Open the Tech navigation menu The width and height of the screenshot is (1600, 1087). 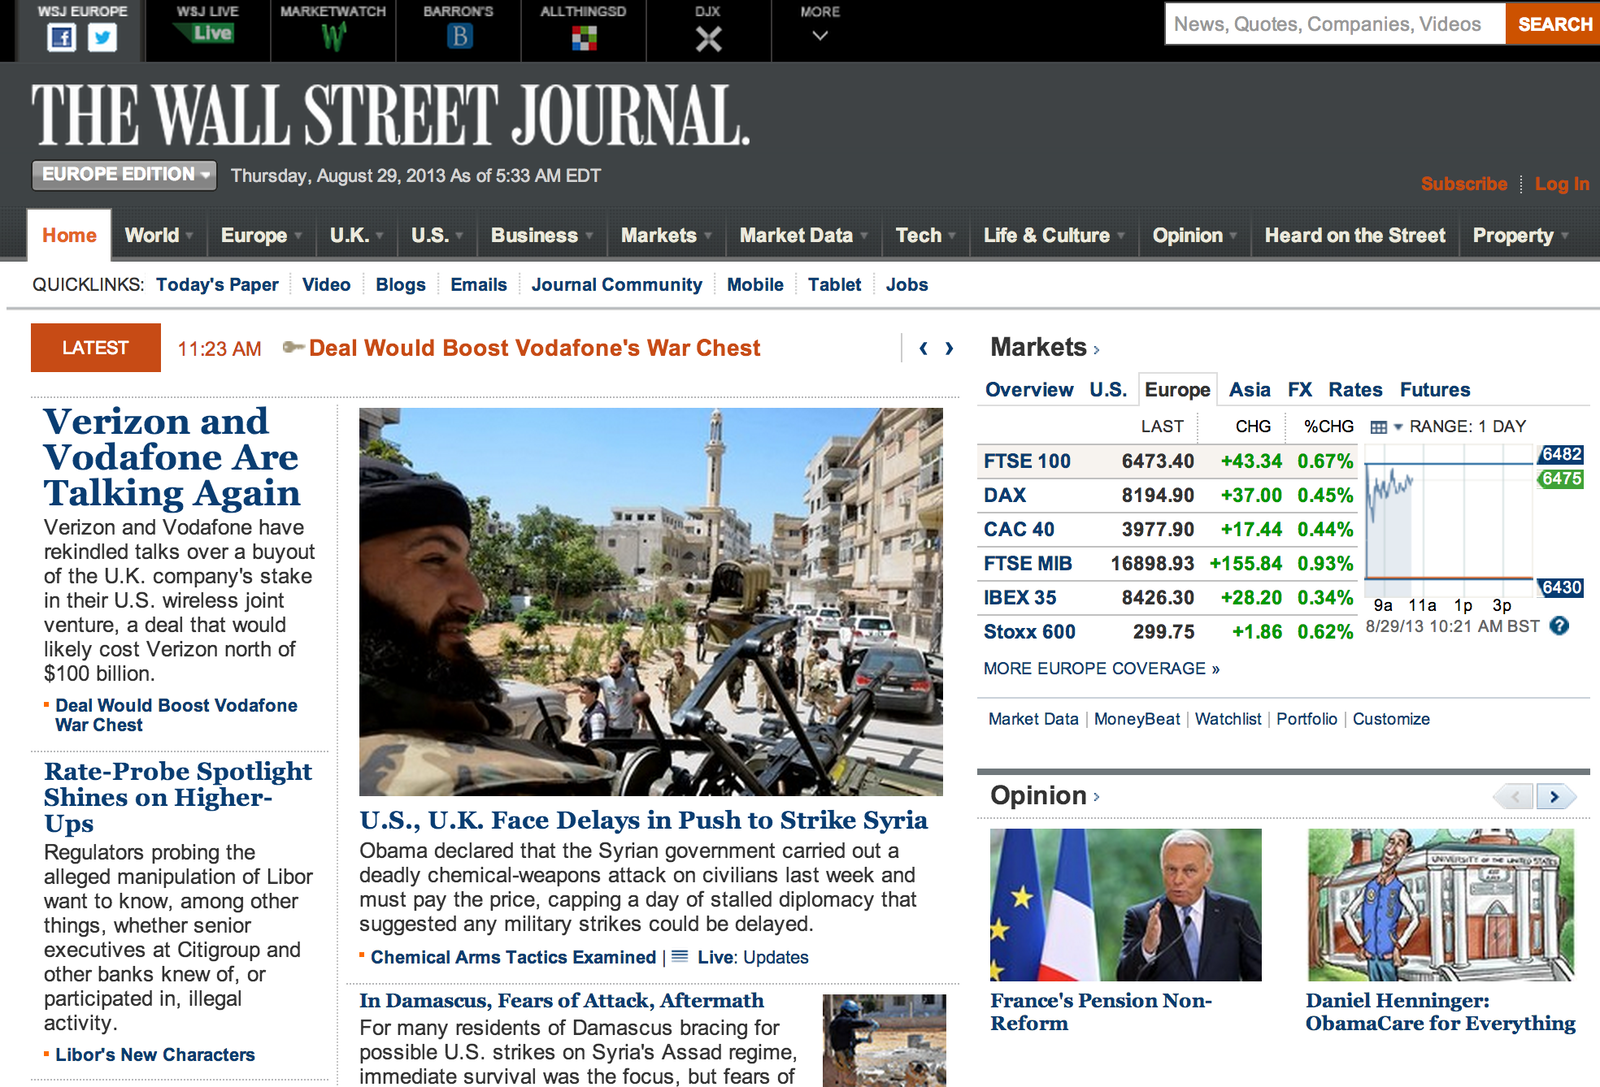[926, 235]
